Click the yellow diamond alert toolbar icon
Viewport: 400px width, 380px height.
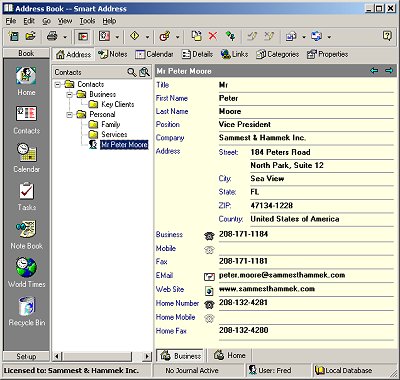135,36
